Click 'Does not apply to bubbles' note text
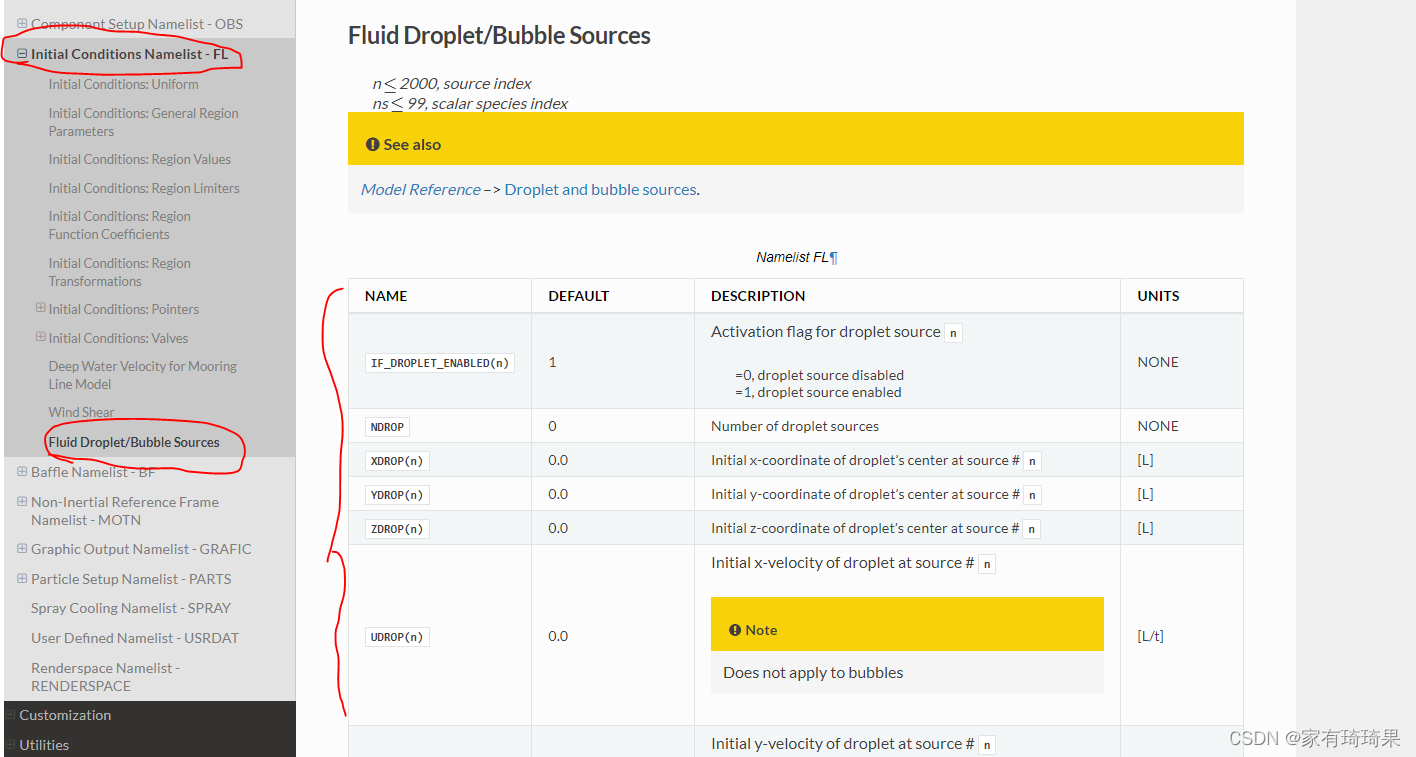The width and height of the screenshot is (1416, 757). click(813, 672)
